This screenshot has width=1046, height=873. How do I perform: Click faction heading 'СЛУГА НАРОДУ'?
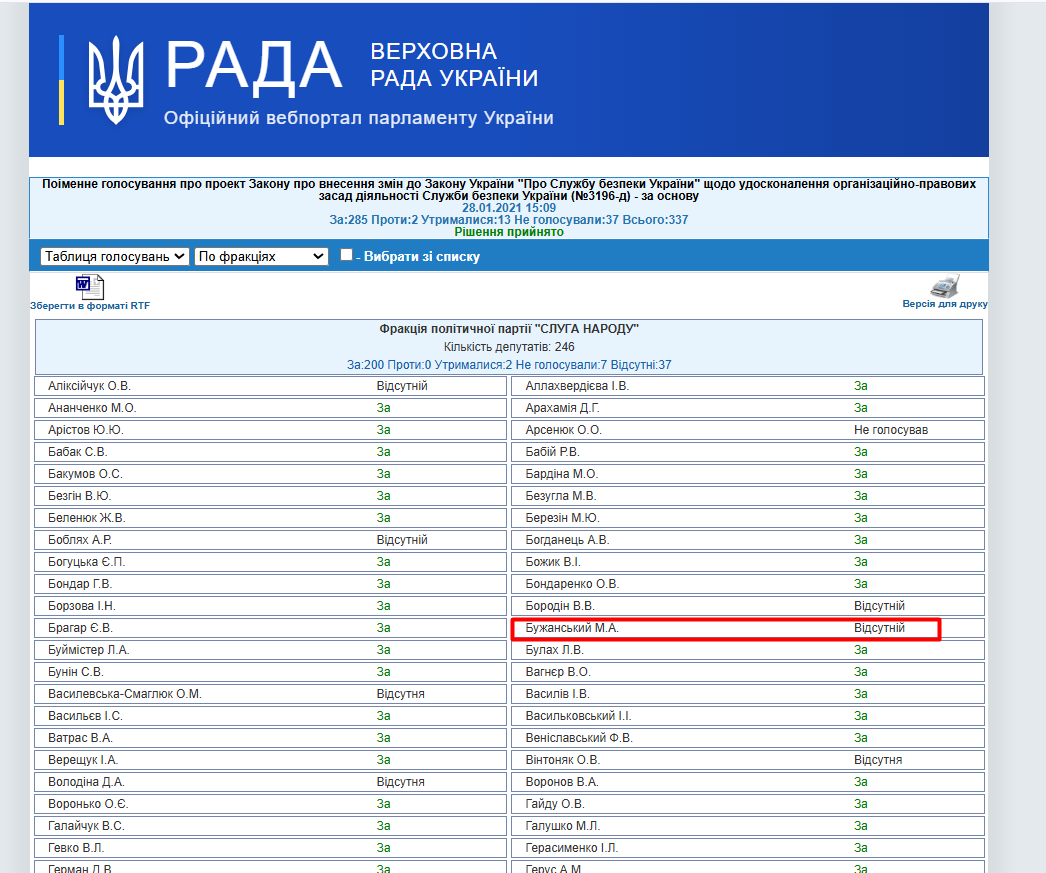click(509, 329)
